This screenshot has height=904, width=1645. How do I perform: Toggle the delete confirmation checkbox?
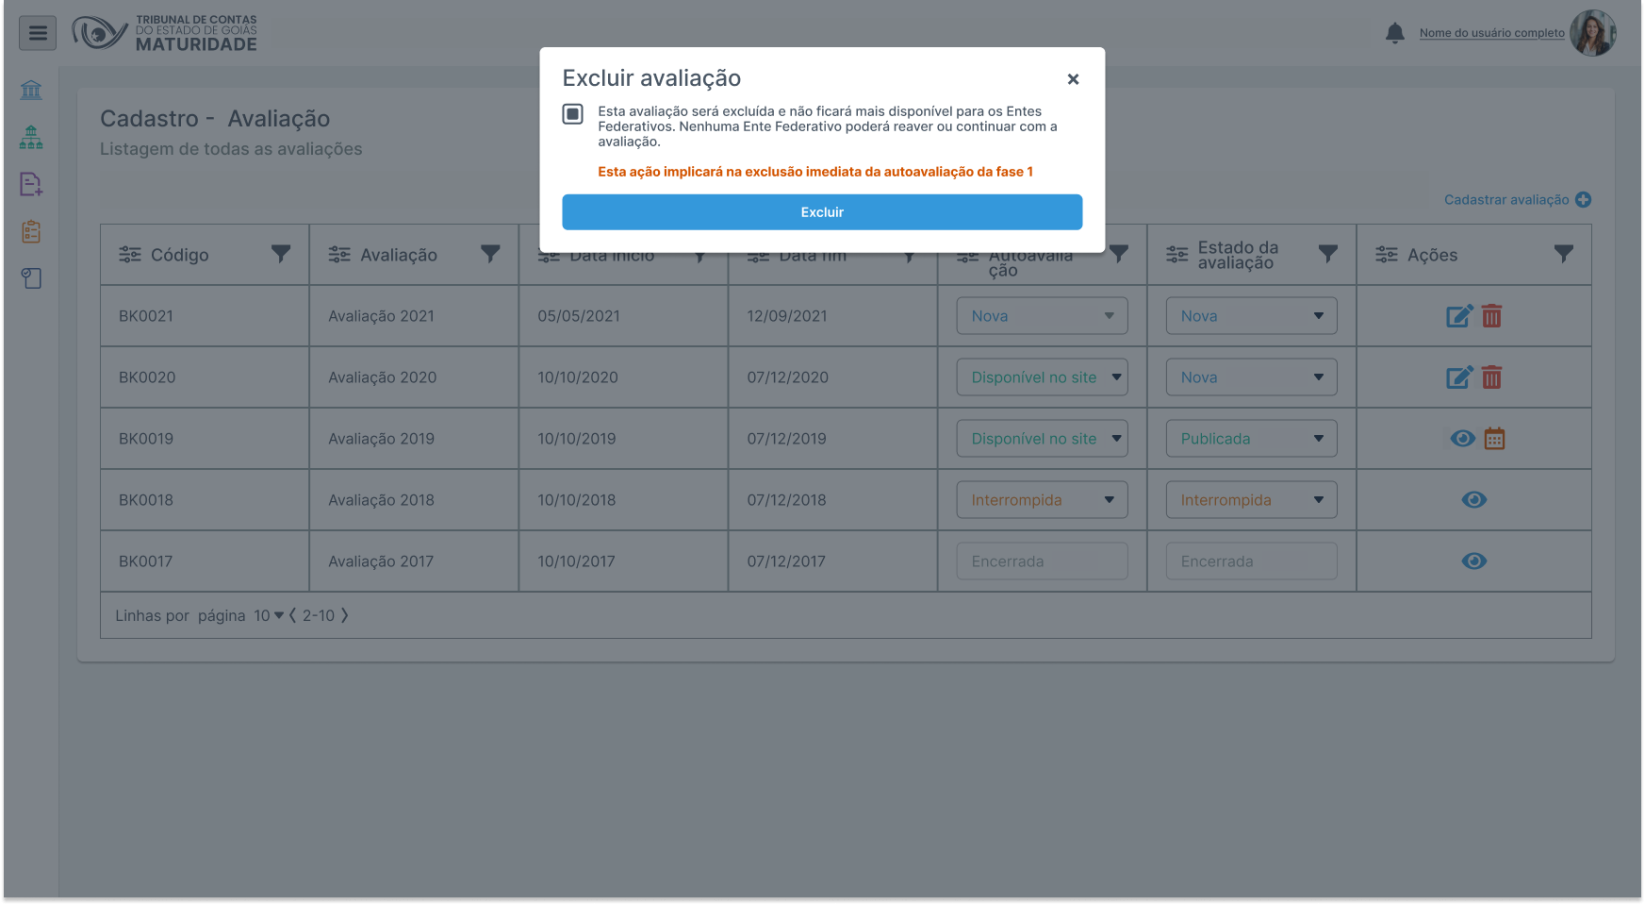[x=573, y=114]
